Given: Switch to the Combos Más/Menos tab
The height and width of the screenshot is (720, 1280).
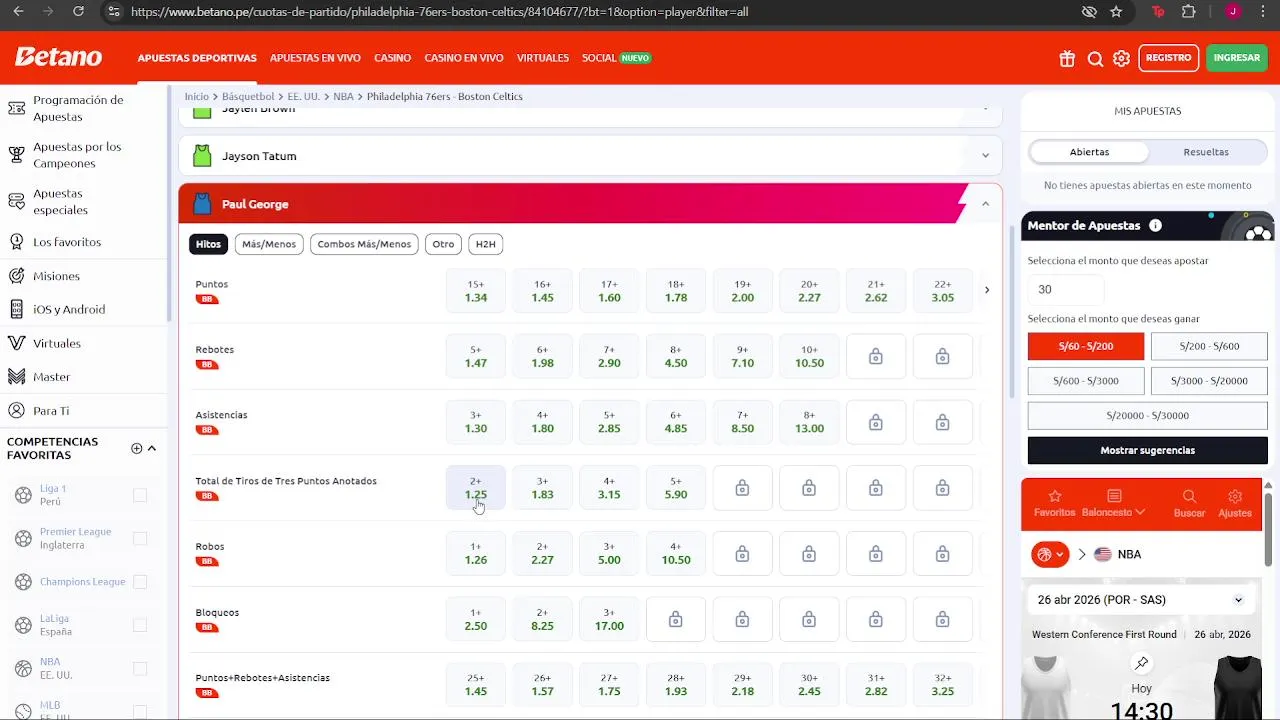Looking at the screenshot, I should (364, 244).
